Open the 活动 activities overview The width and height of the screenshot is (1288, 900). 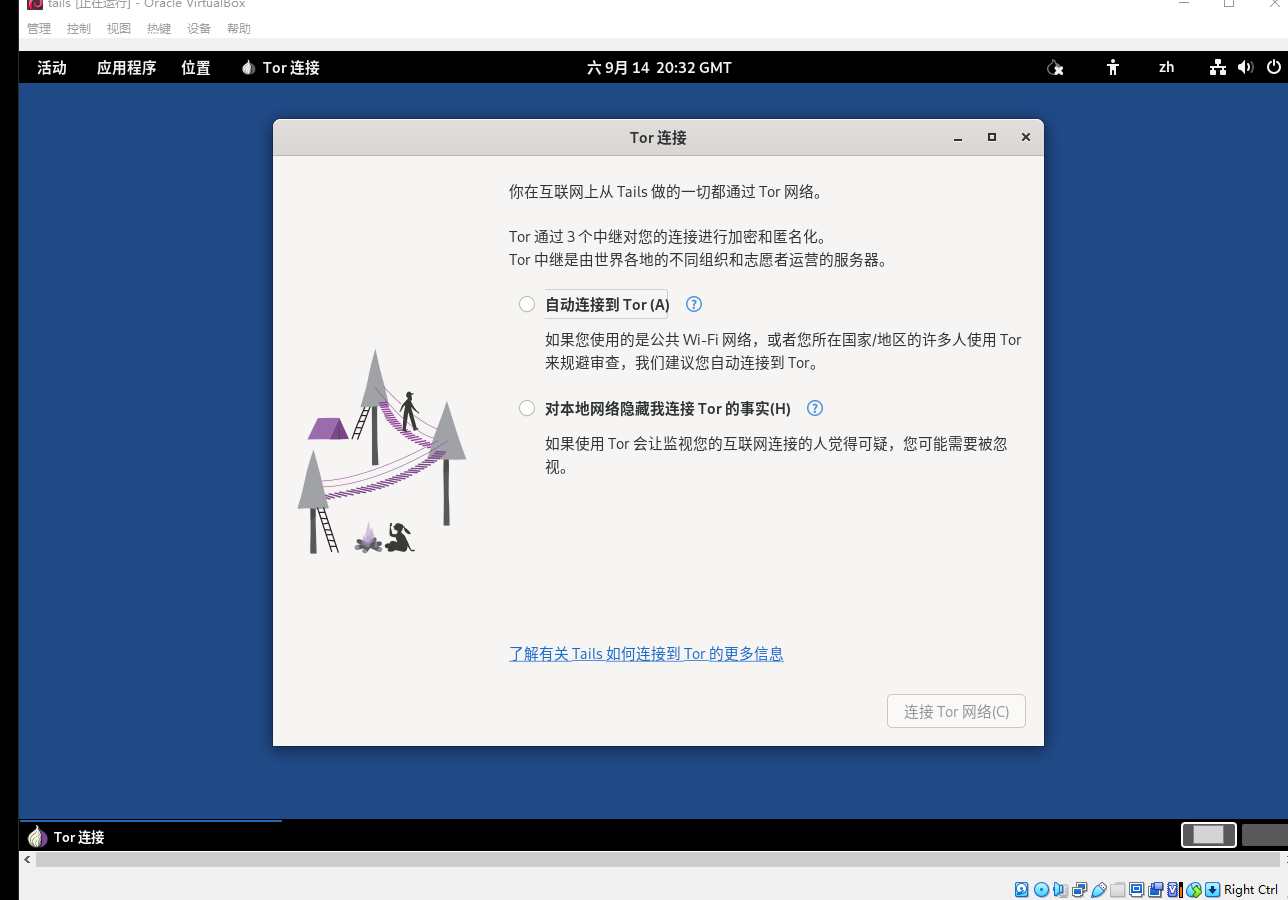(51, 68)
